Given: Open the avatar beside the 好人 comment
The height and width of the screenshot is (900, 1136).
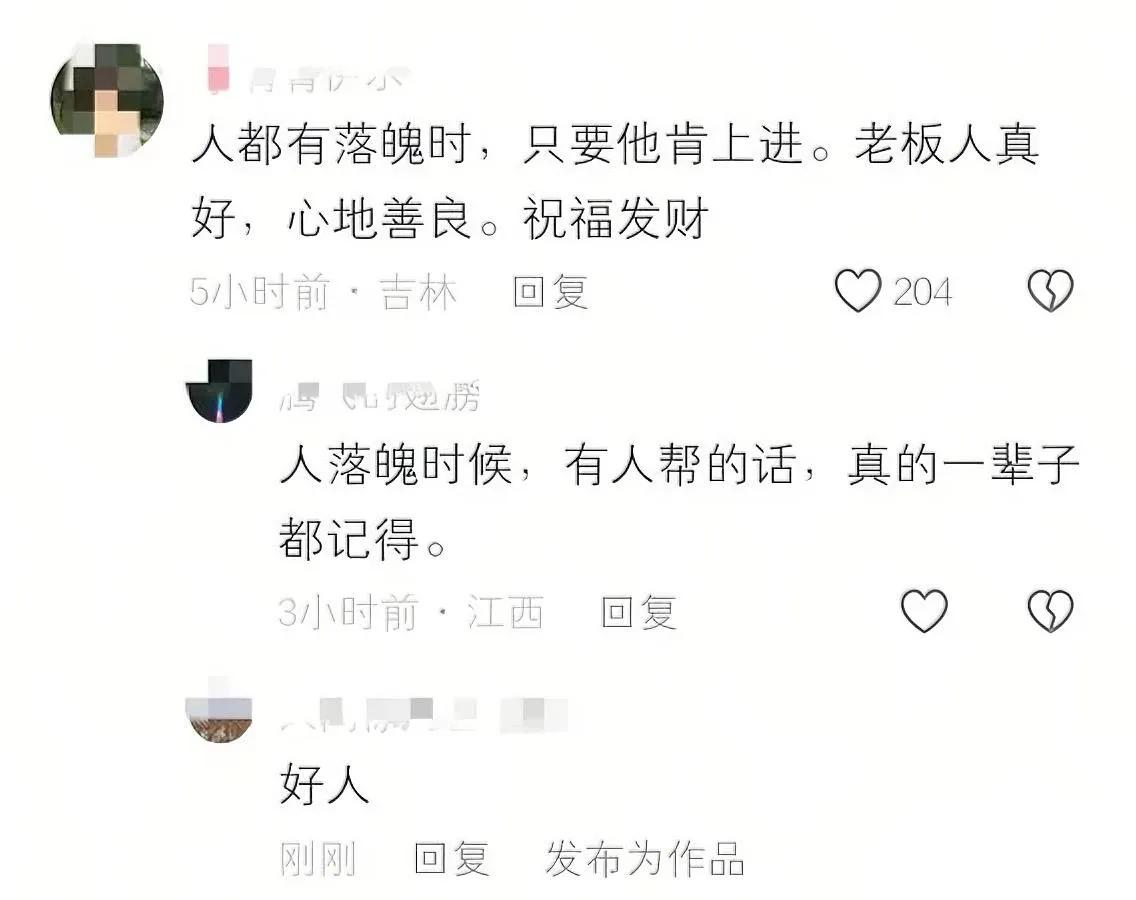Looking at the screenshot, I should click(219, 710).
